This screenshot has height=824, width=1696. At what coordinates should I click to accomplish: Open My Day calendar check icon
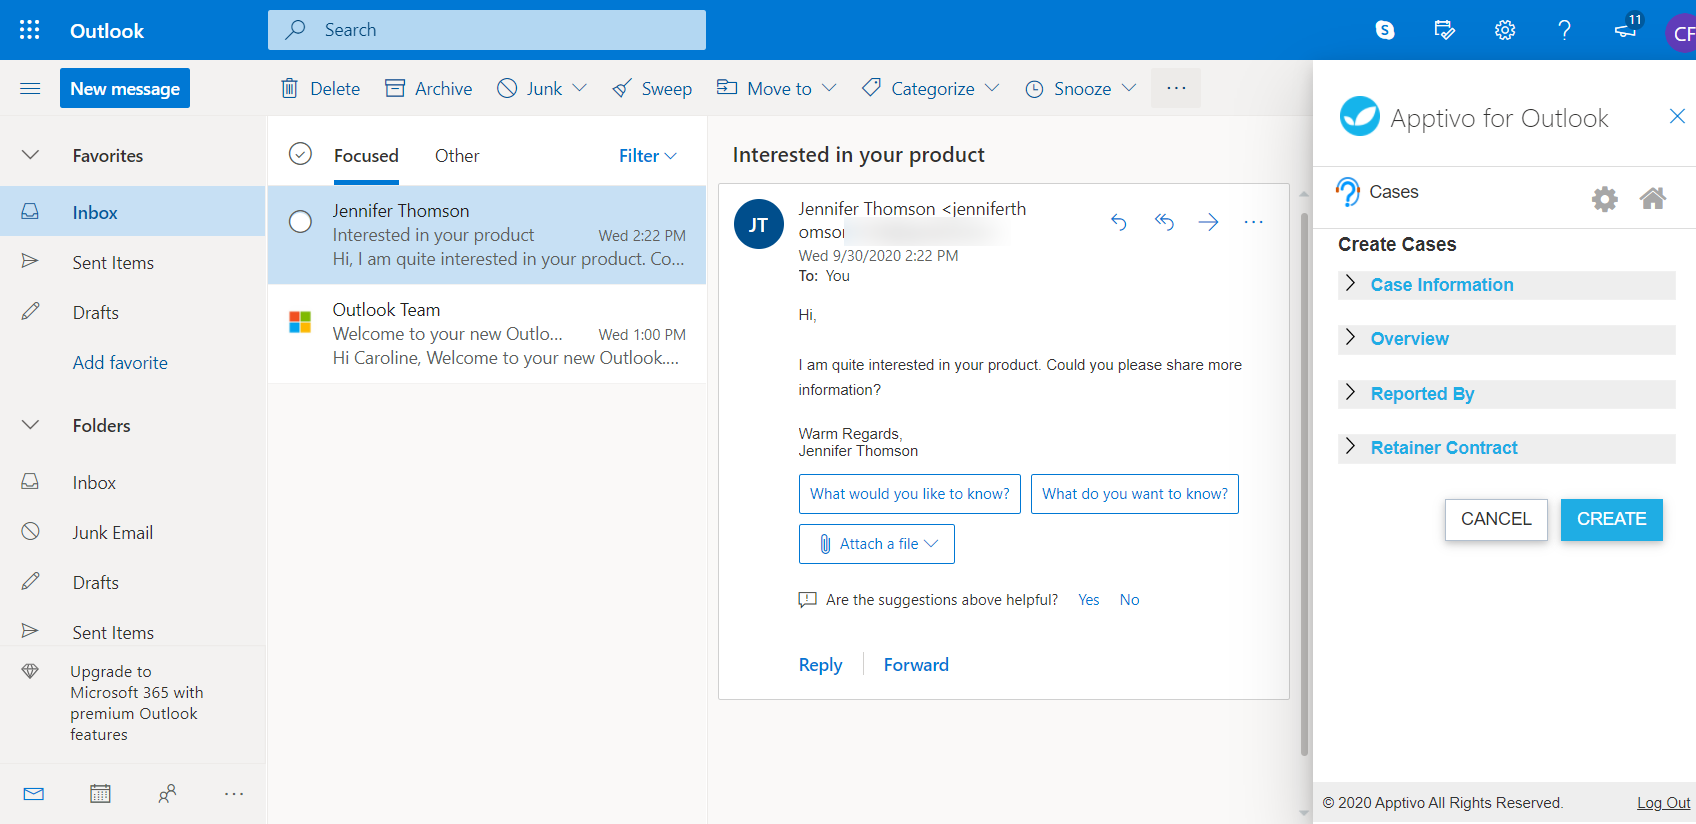coord(1445,30)
